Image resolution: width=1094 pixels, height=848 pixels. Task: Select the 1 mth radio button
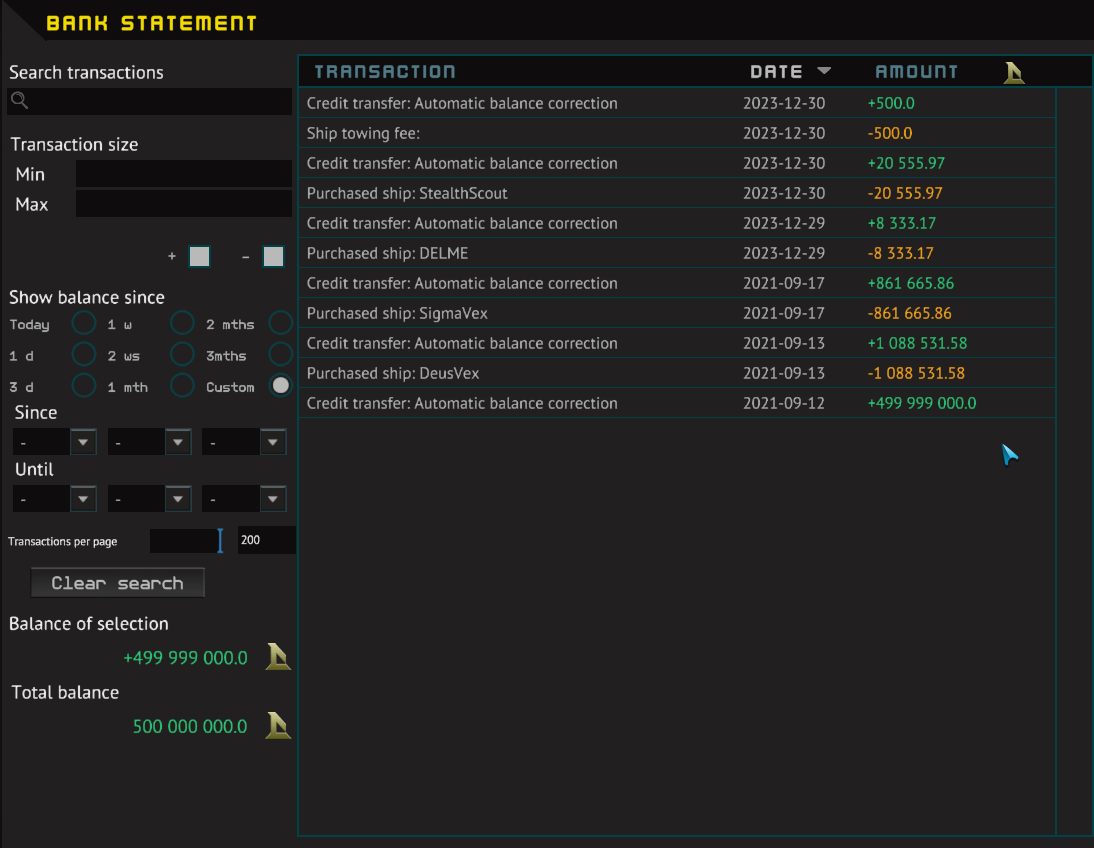pos(182,386)
